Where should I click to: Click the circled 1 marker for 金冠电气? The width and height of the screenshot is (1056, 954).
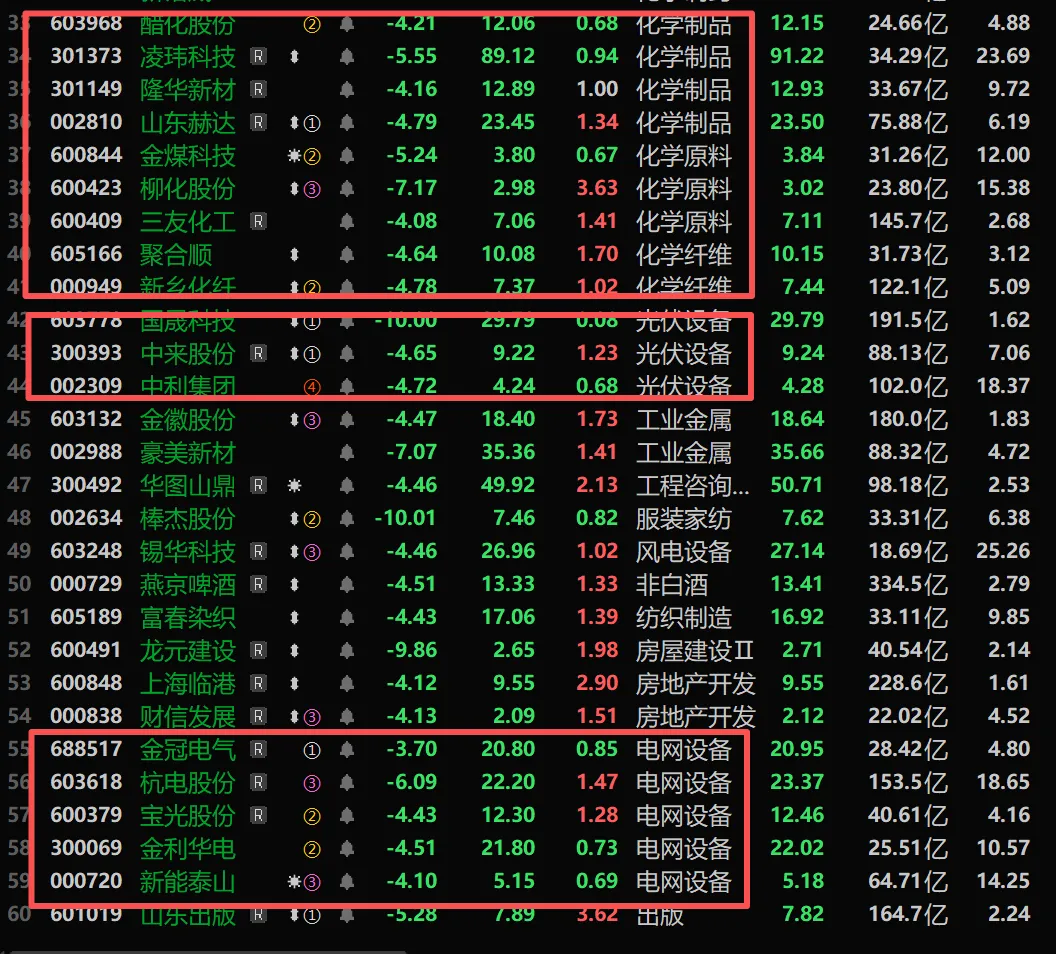(312, 750)
